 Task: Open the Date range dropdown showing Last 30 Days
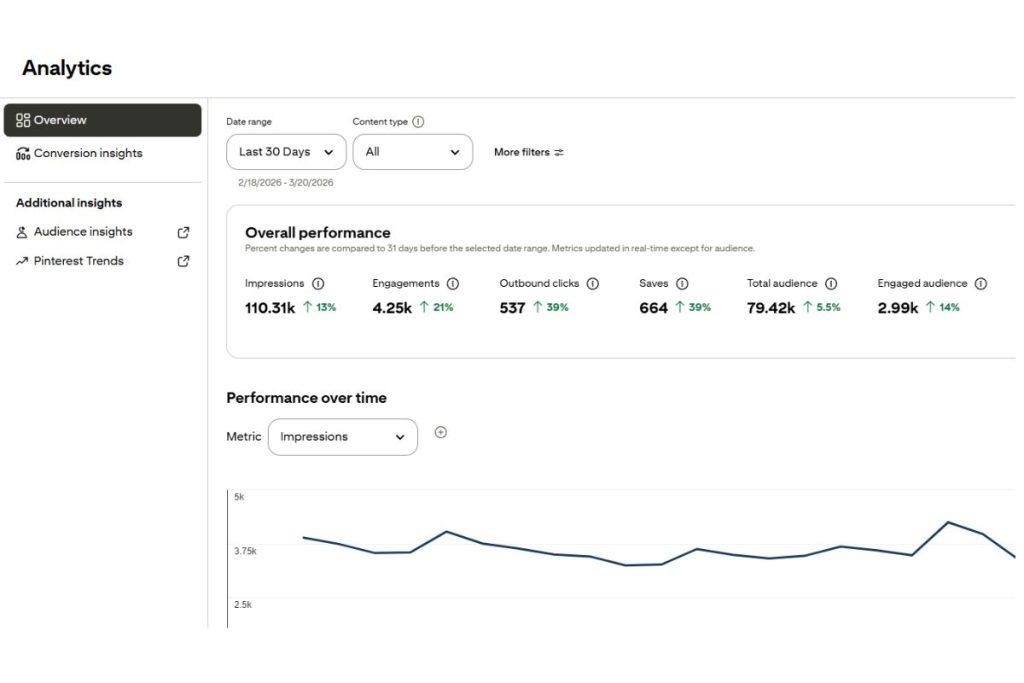click(x=285, y=151)
